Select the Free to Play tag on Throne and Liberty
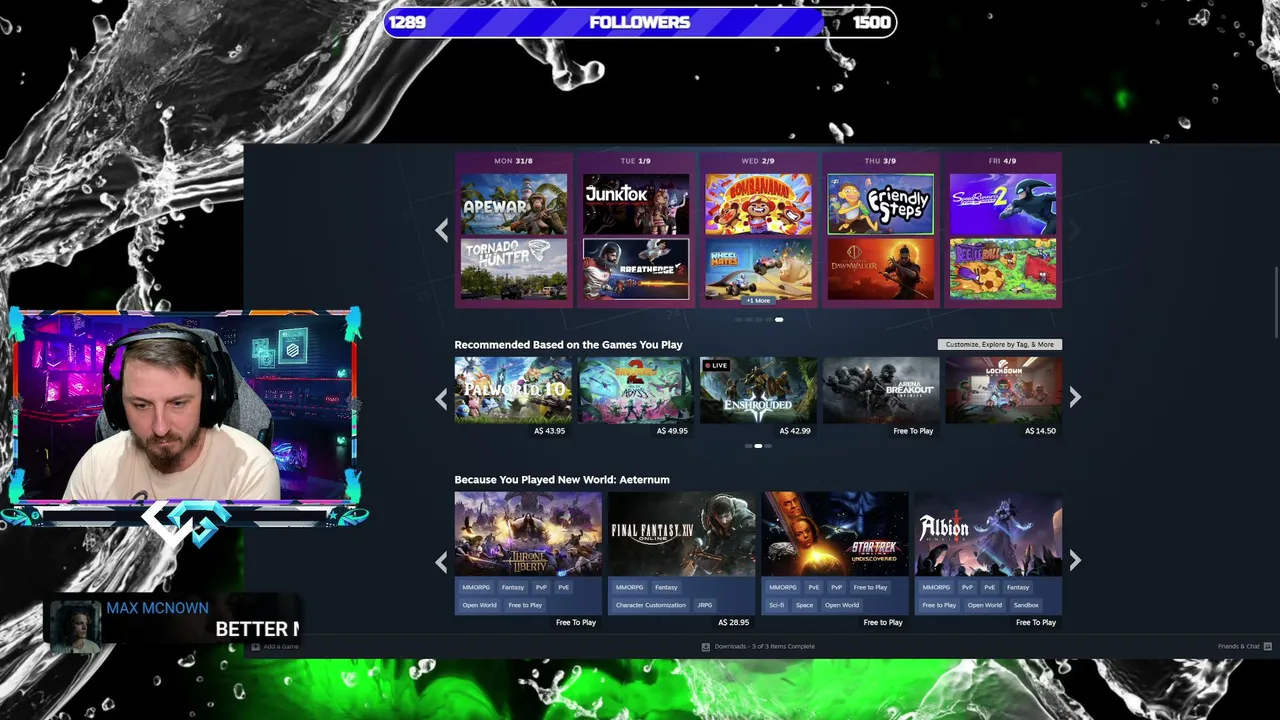 (525, 605)
